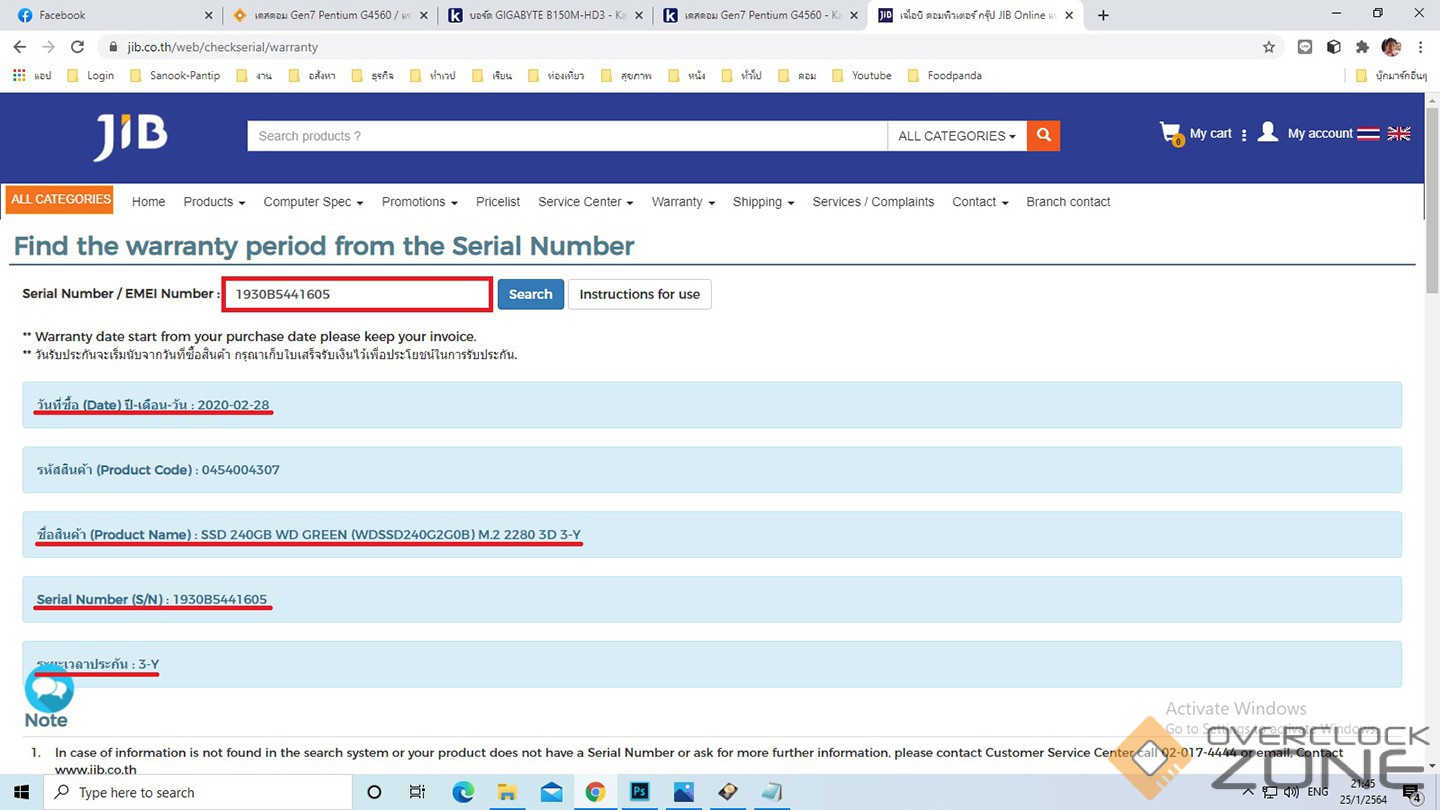The width and height of the screenshot is (1440, 810).
Task: Reload the page in Chrome
Action: point(77,47)
